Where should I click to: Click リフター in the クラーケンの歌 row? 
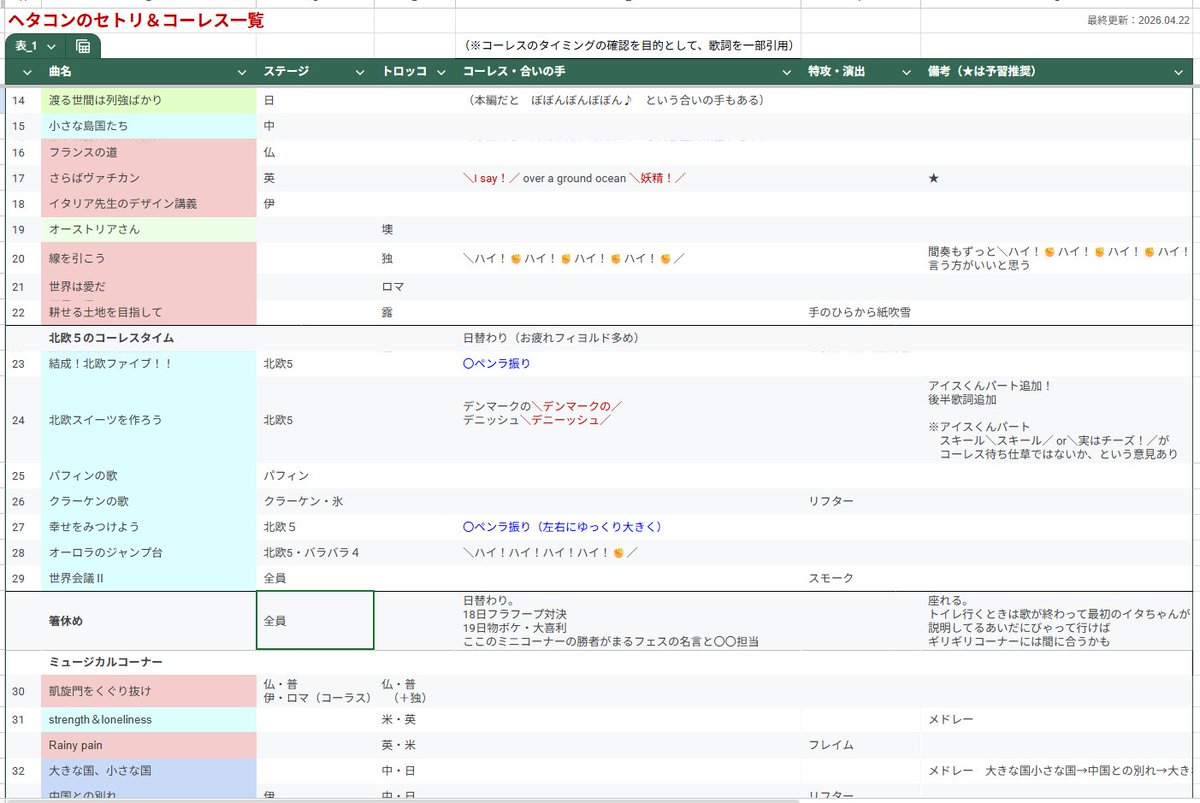pyautogui.click(x=861, y=501)
